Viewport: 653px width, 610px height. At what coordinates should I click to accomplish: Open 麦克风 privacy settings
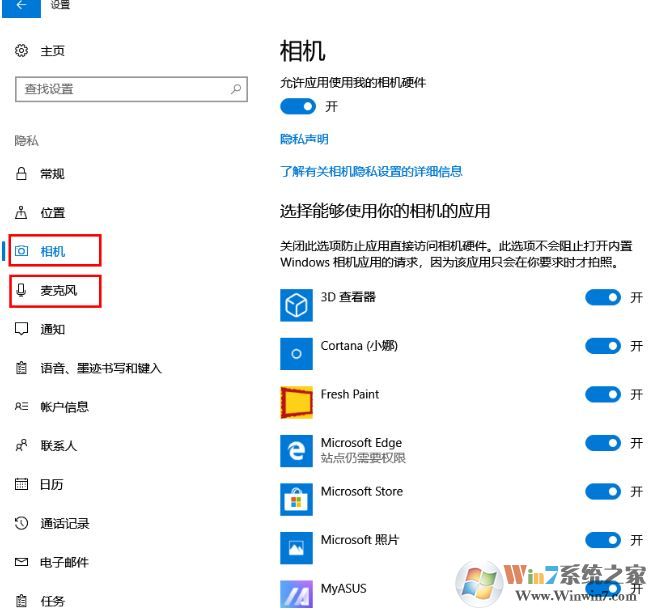[59, 290]
